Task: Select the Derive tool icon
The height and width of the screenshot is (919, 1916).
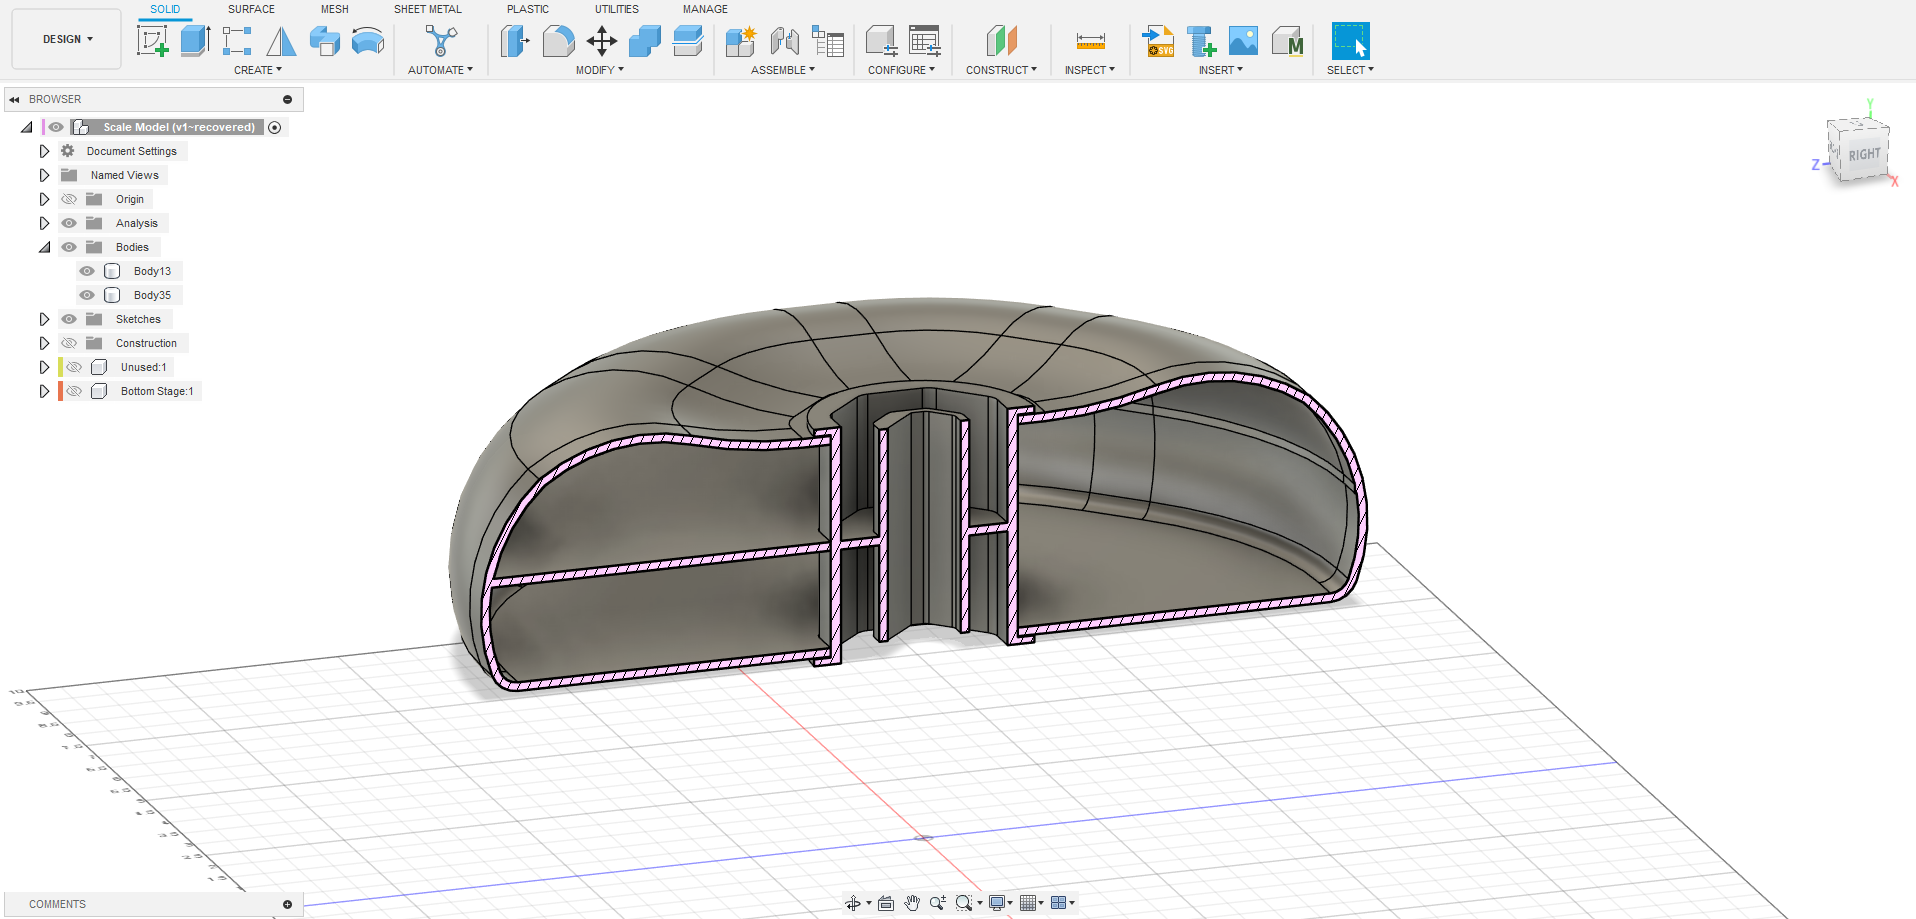Action: click(237, 41)
